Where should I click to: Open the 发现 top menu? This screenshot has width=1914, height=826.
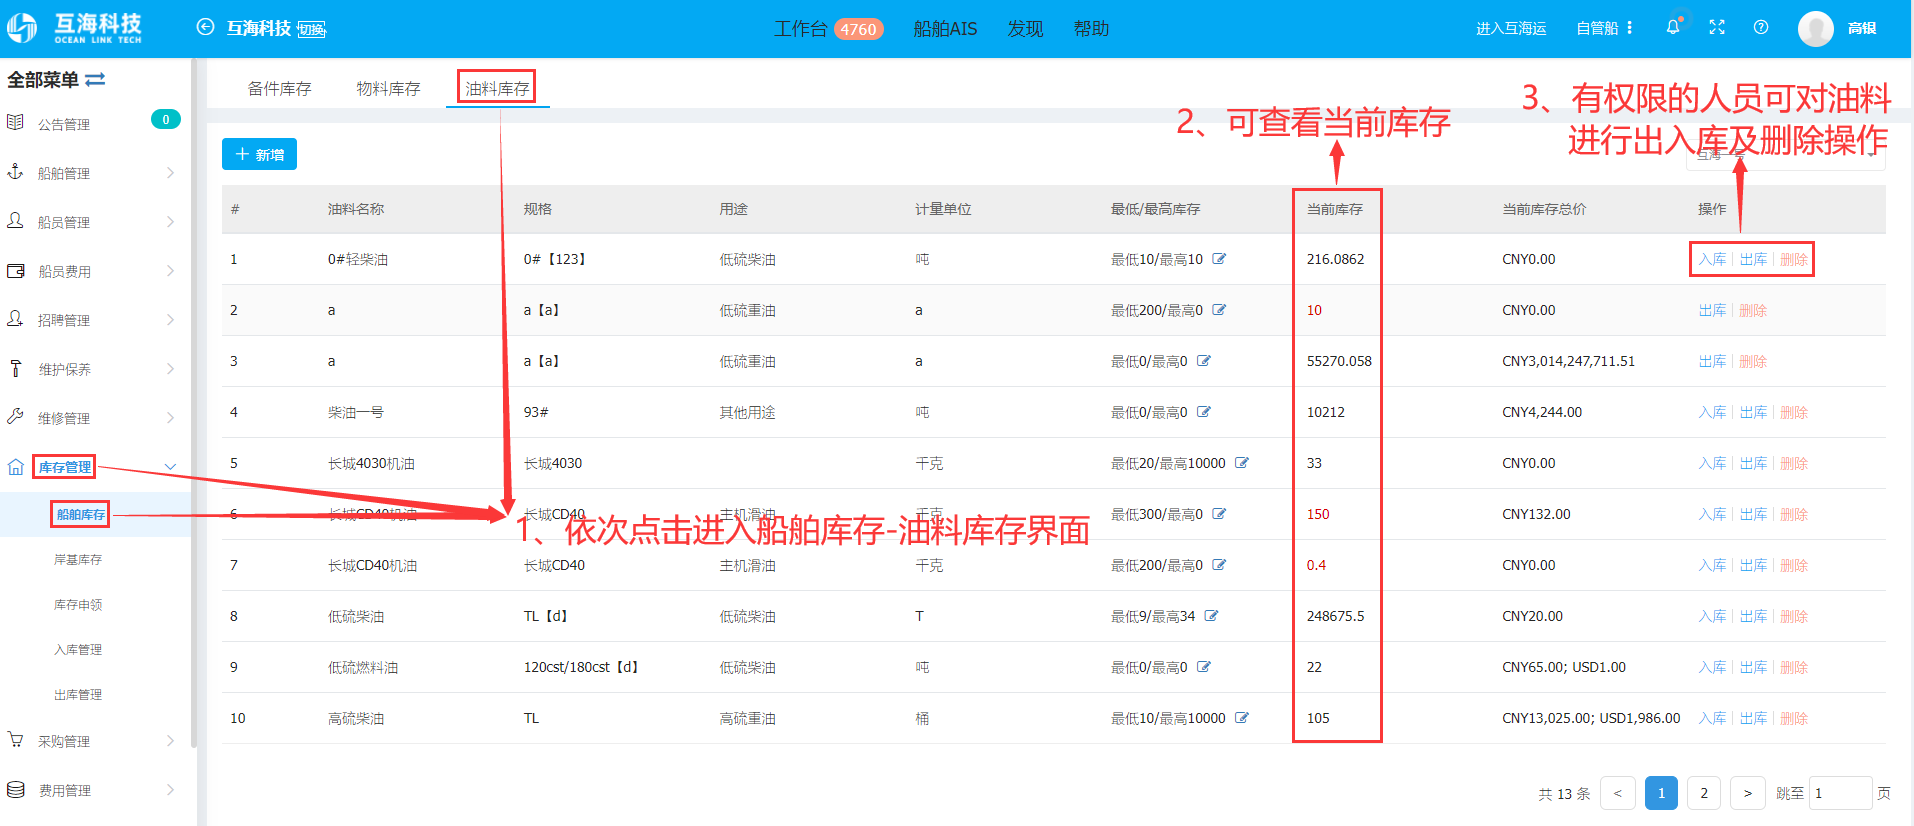click(1025, 29)
